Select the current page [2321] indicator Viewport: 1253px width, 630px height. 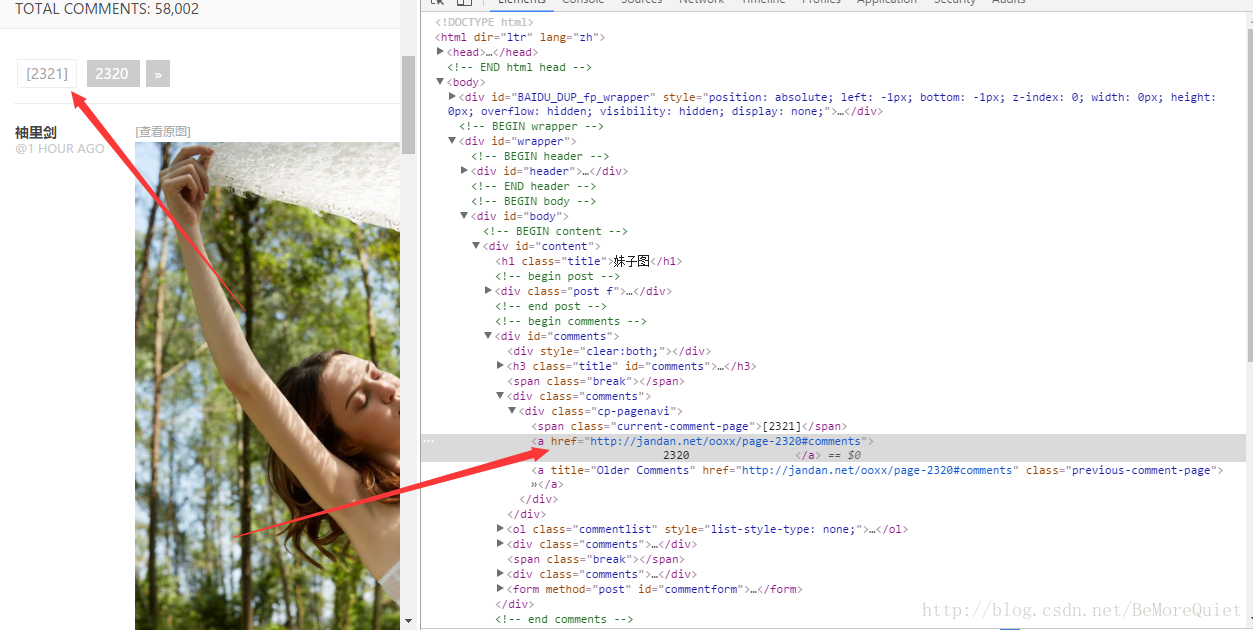coord(47,73)
